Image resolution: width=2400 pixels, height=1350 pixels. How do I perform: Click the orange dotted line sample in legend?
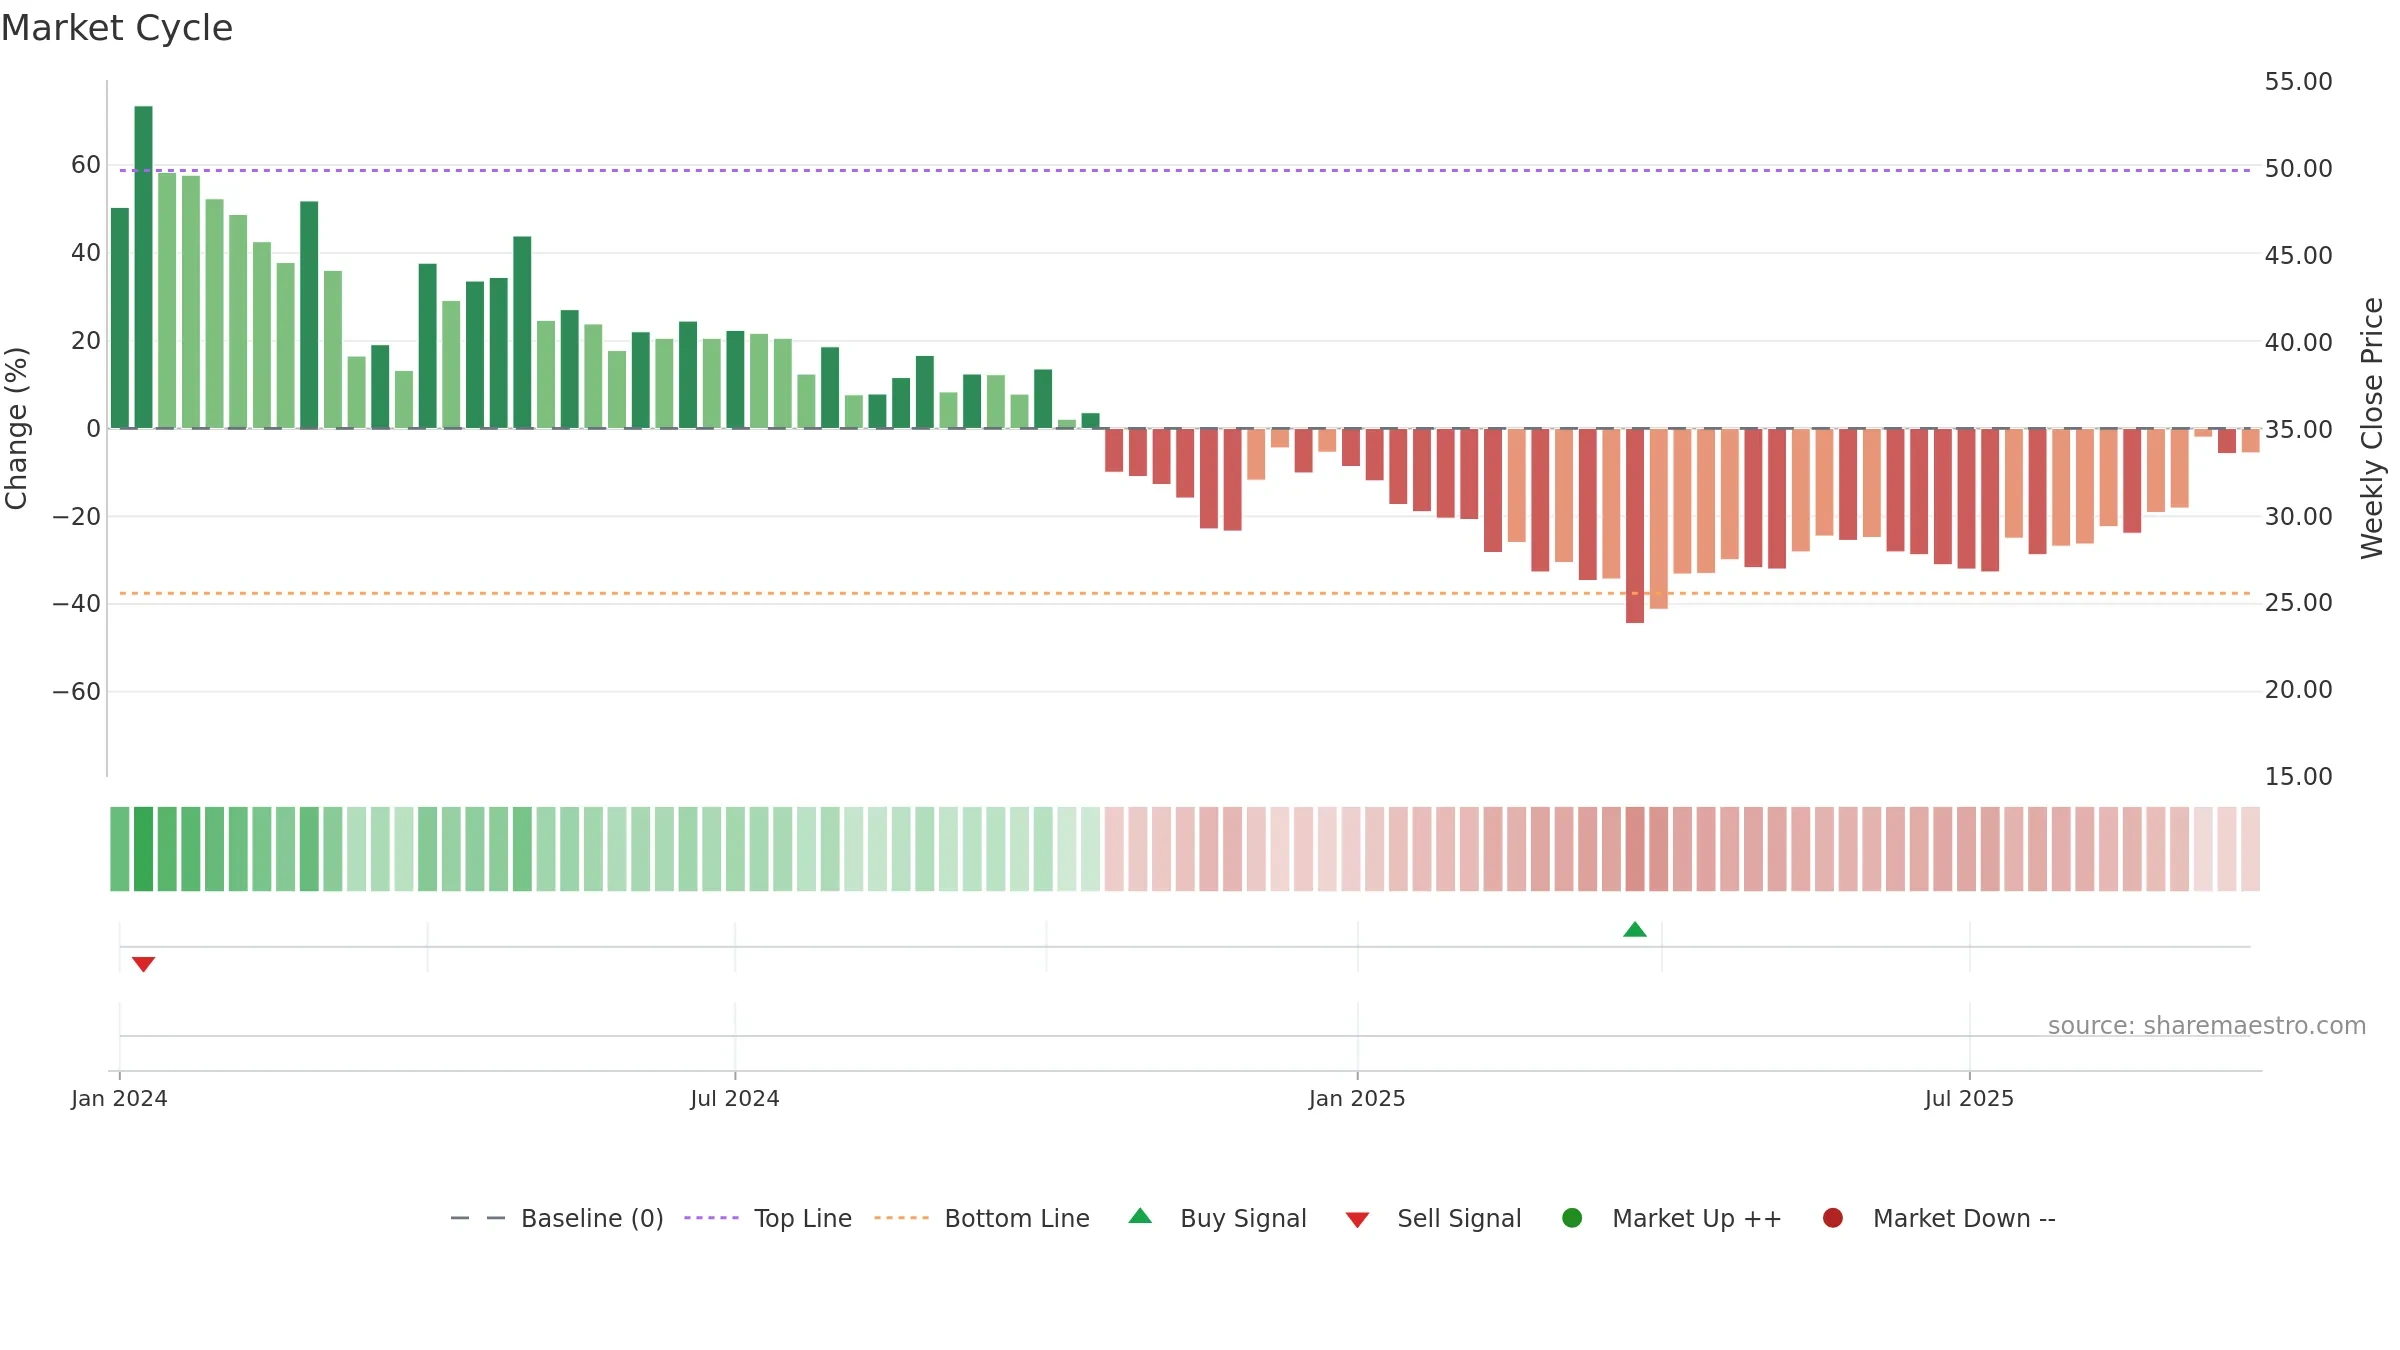901,1218
